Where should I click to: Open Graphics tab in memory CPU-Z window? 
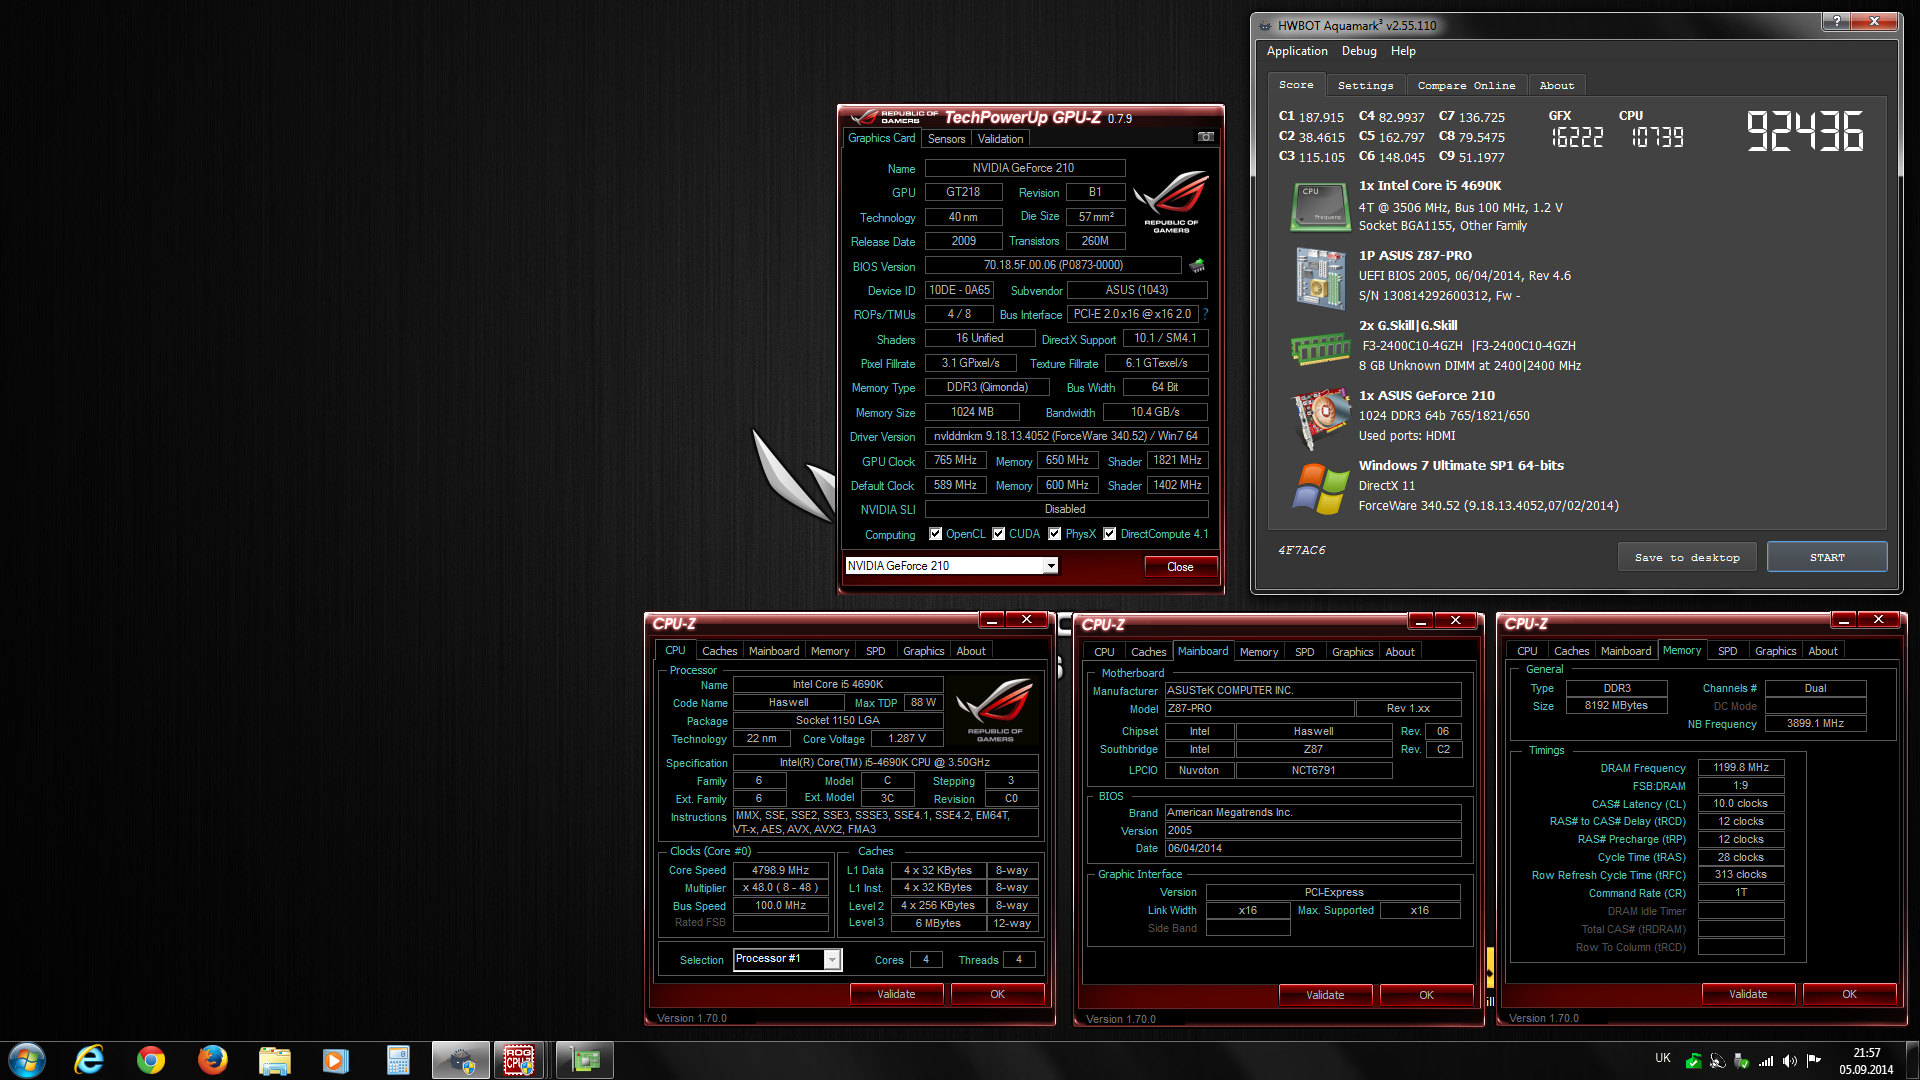coord(1775,651)
